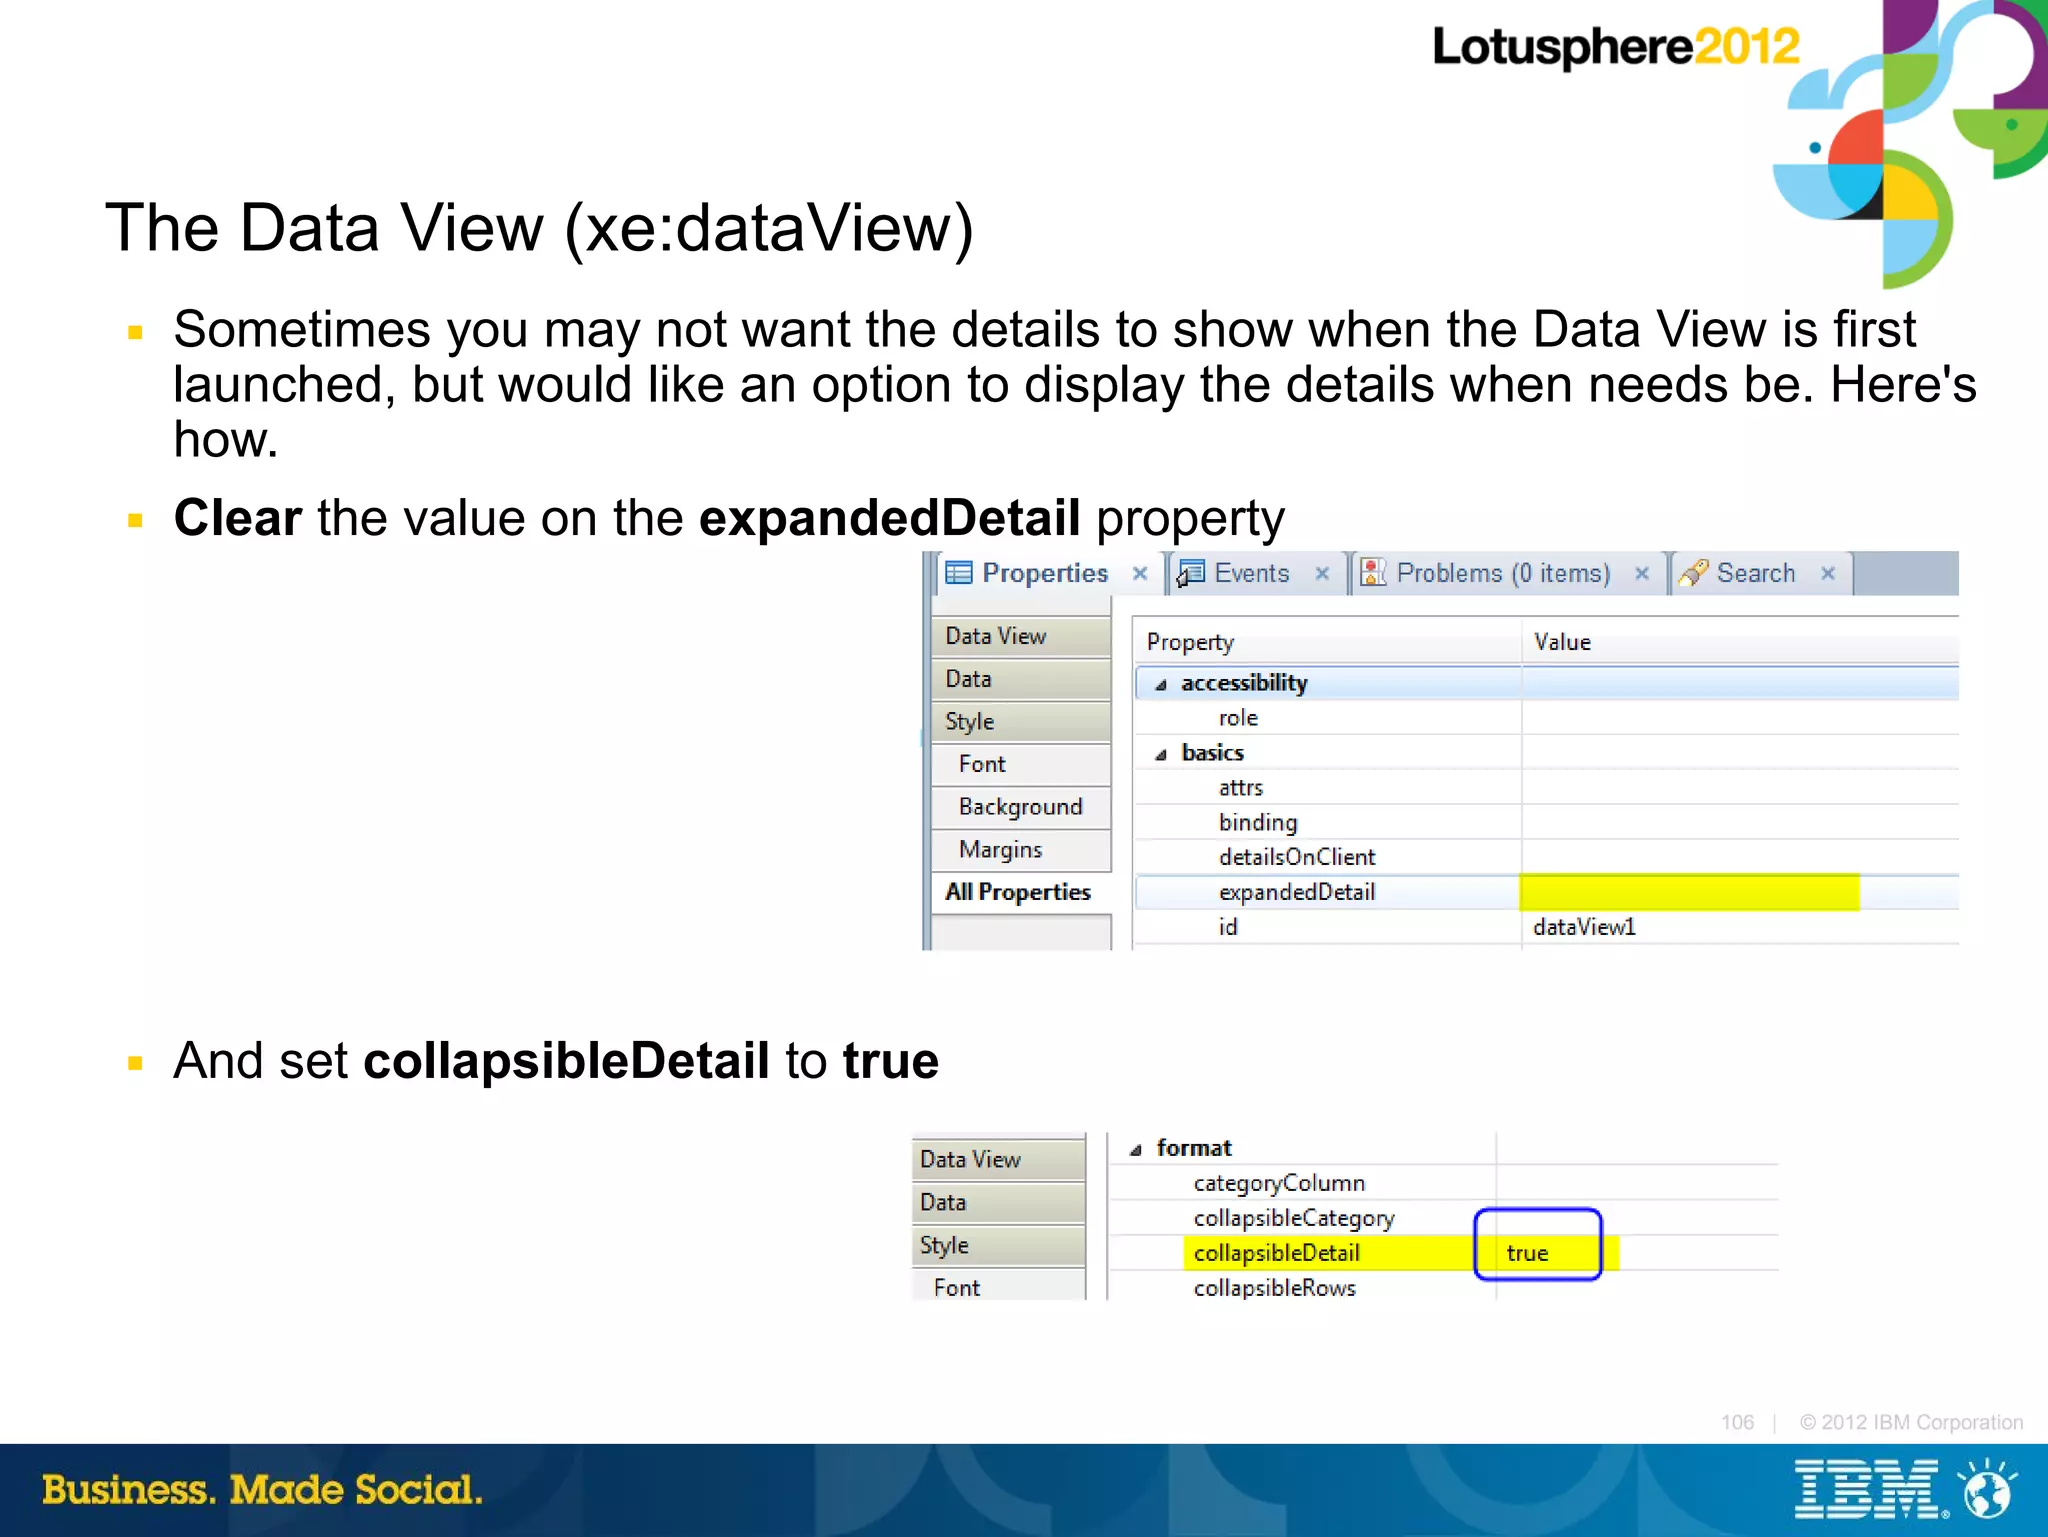
Task: Click the role property row
Action: (1546, 718)
